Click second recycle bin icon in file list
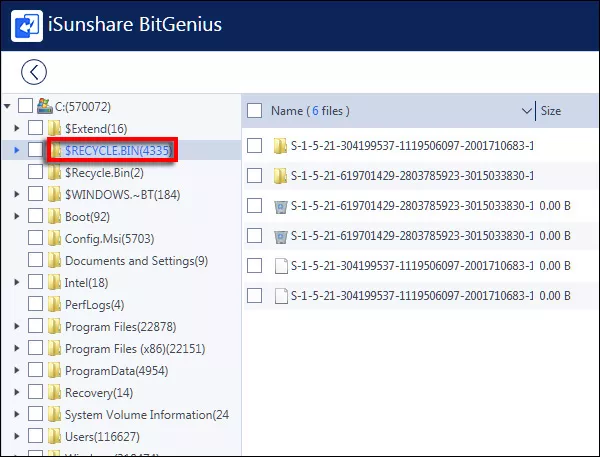 tap(281, 237)
